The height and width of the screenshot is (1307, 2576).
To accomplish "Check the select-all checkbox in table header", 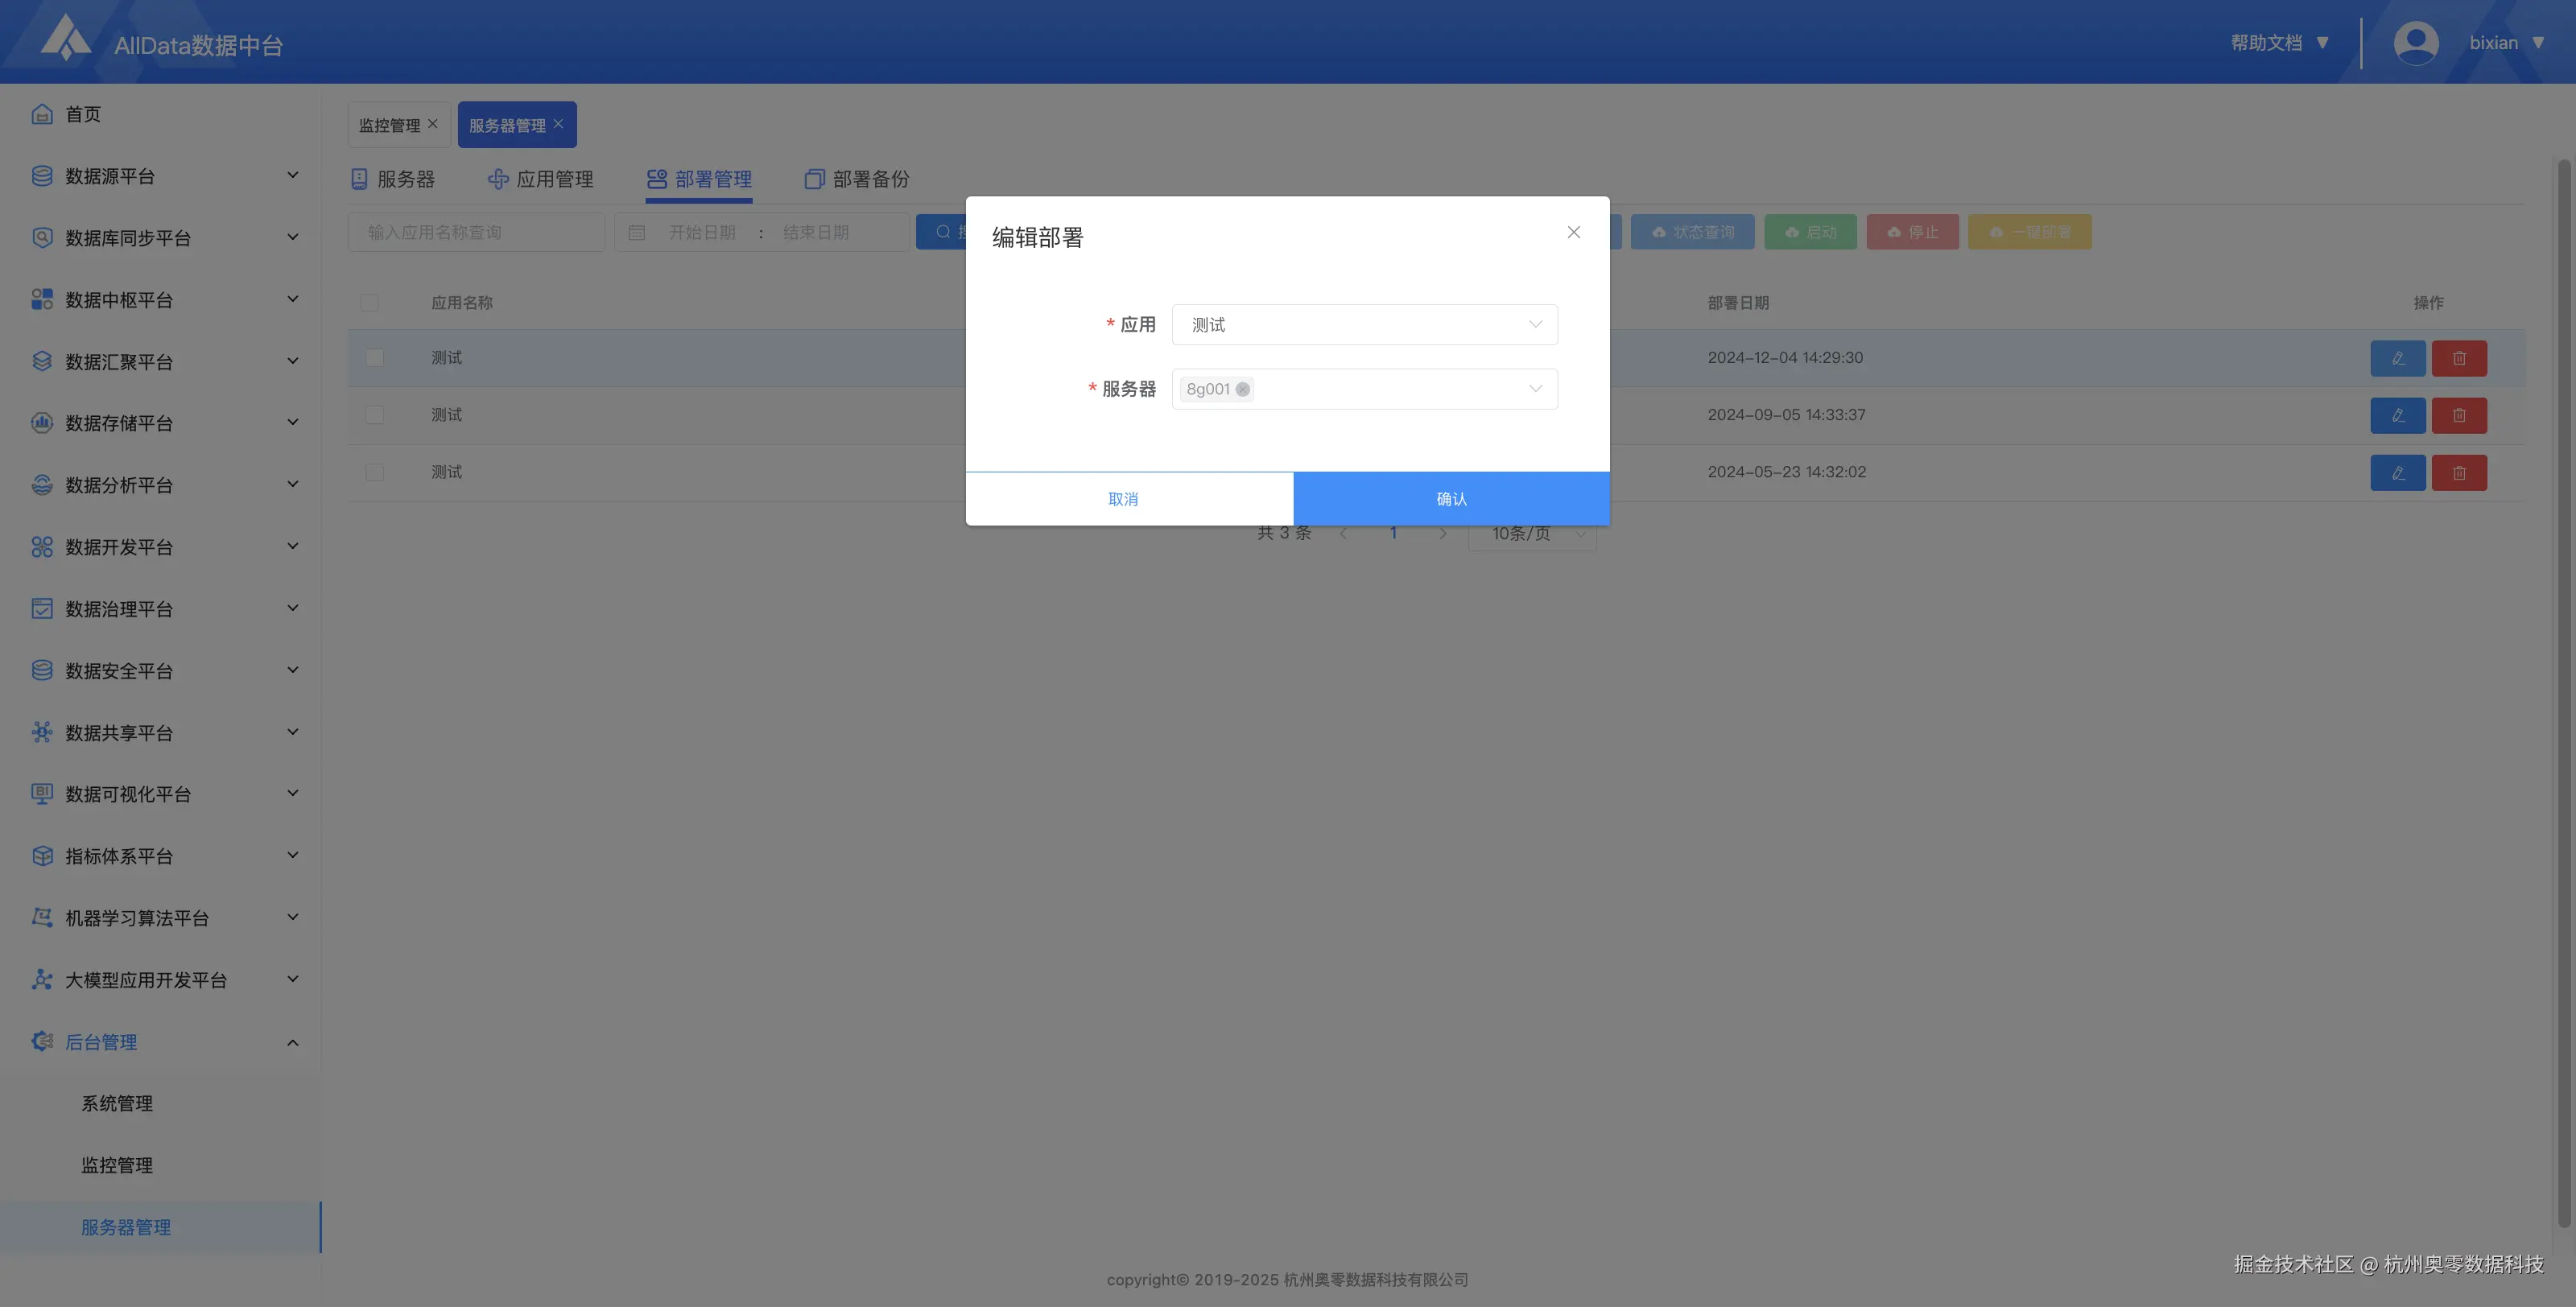I will coord(371,302).
